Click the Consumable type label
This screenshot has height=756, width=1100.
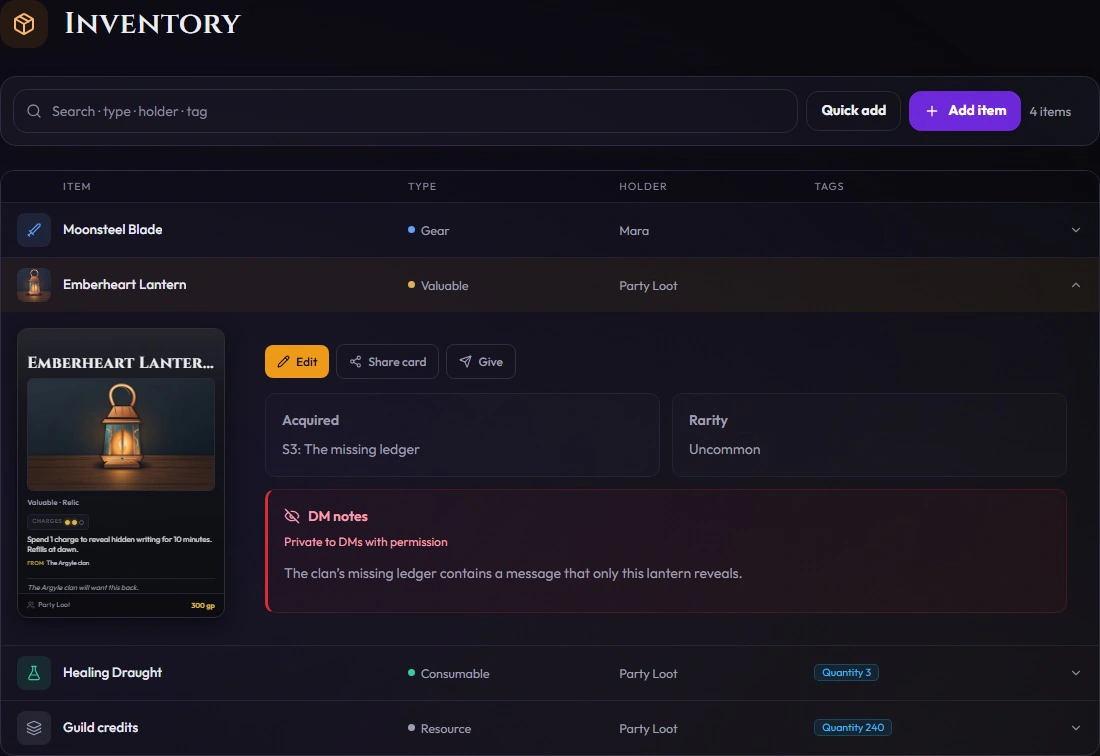point(455,674)
